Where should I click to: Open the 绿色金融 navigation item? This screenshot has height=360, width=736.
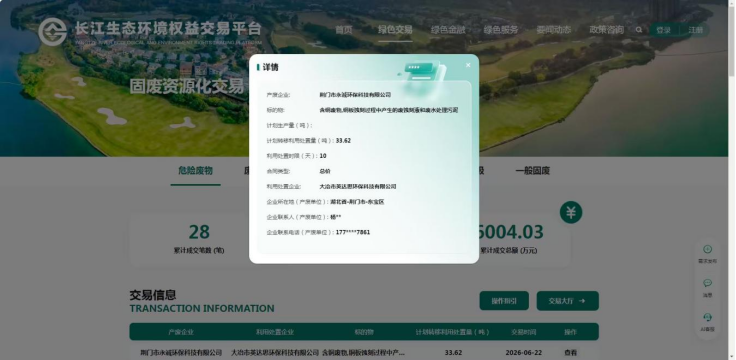point(448,30)
